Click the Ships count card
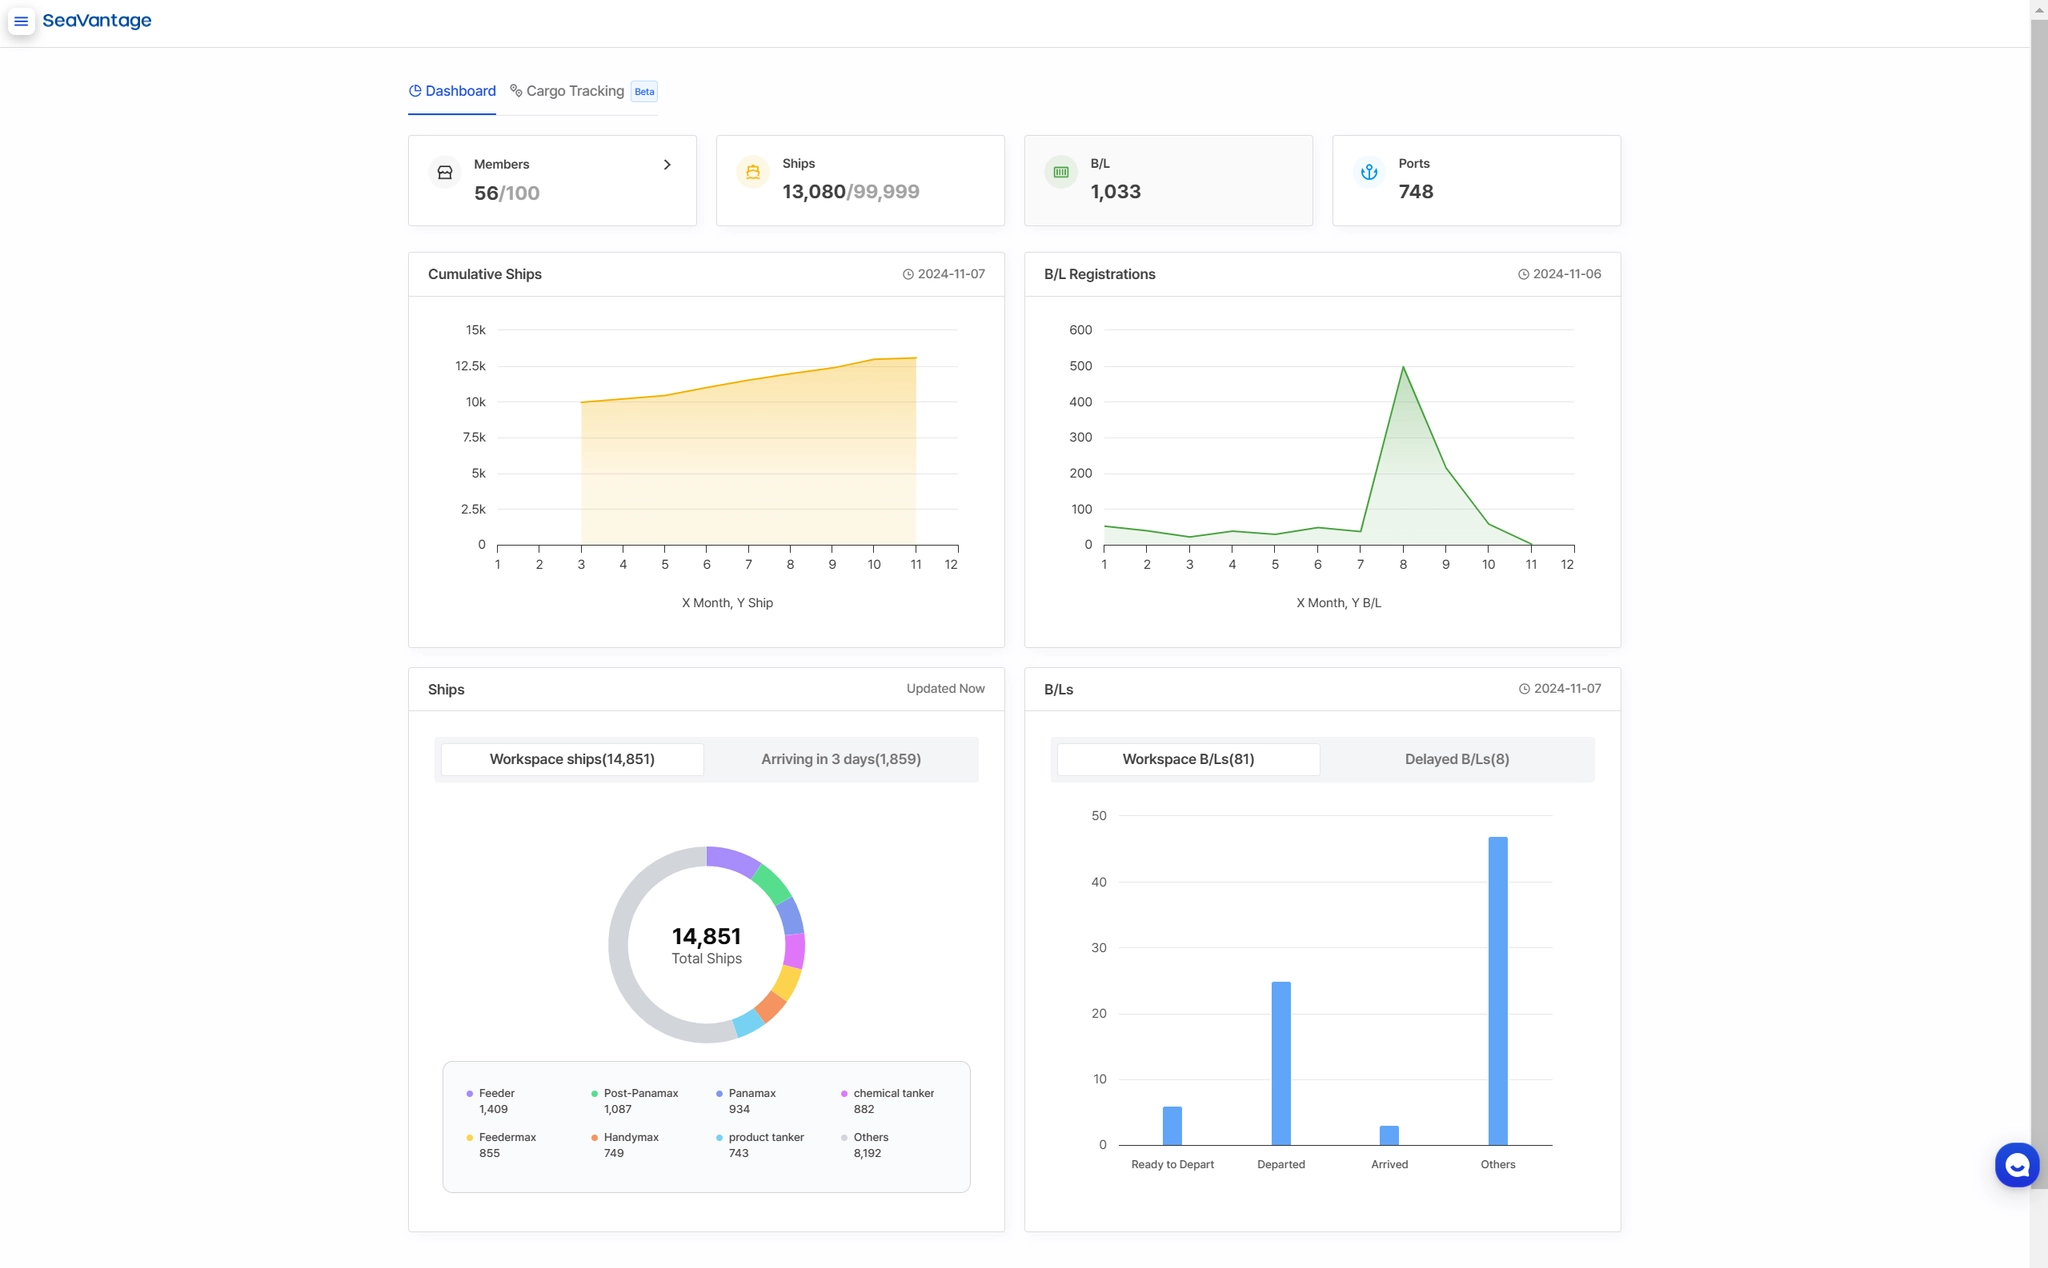 click(860, 181)
